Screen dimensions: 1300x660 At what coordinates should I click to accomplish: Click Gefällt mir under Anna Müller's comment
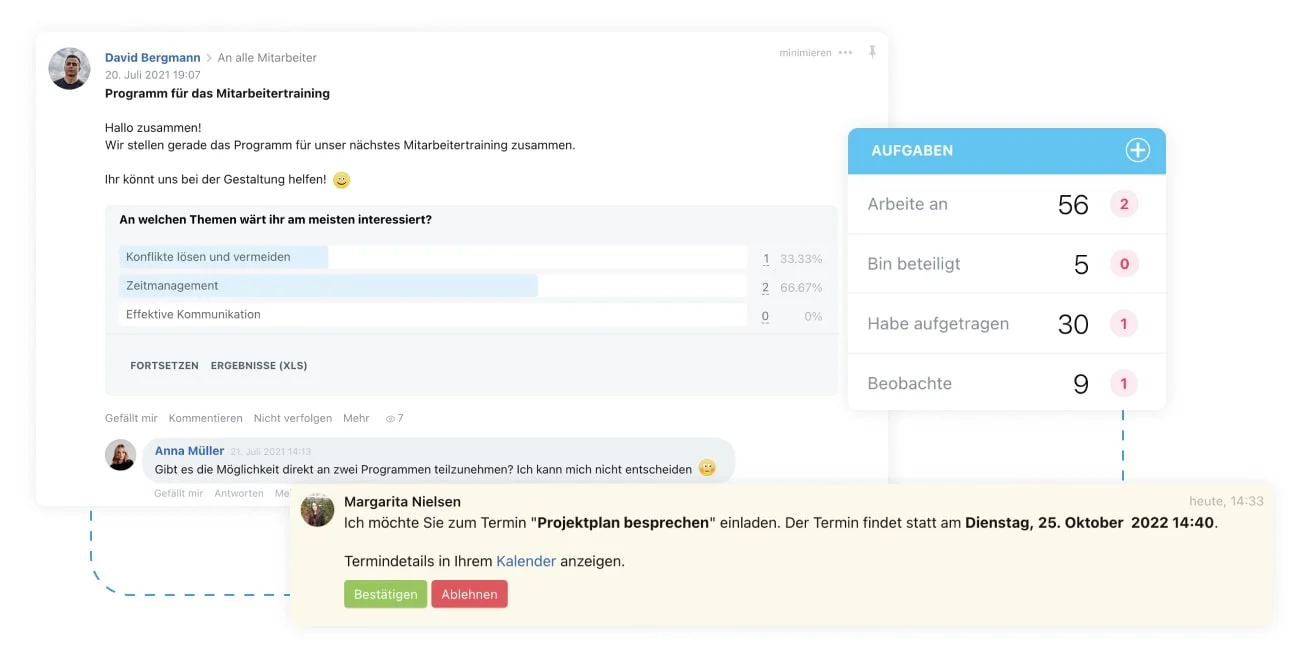point(179,493)
